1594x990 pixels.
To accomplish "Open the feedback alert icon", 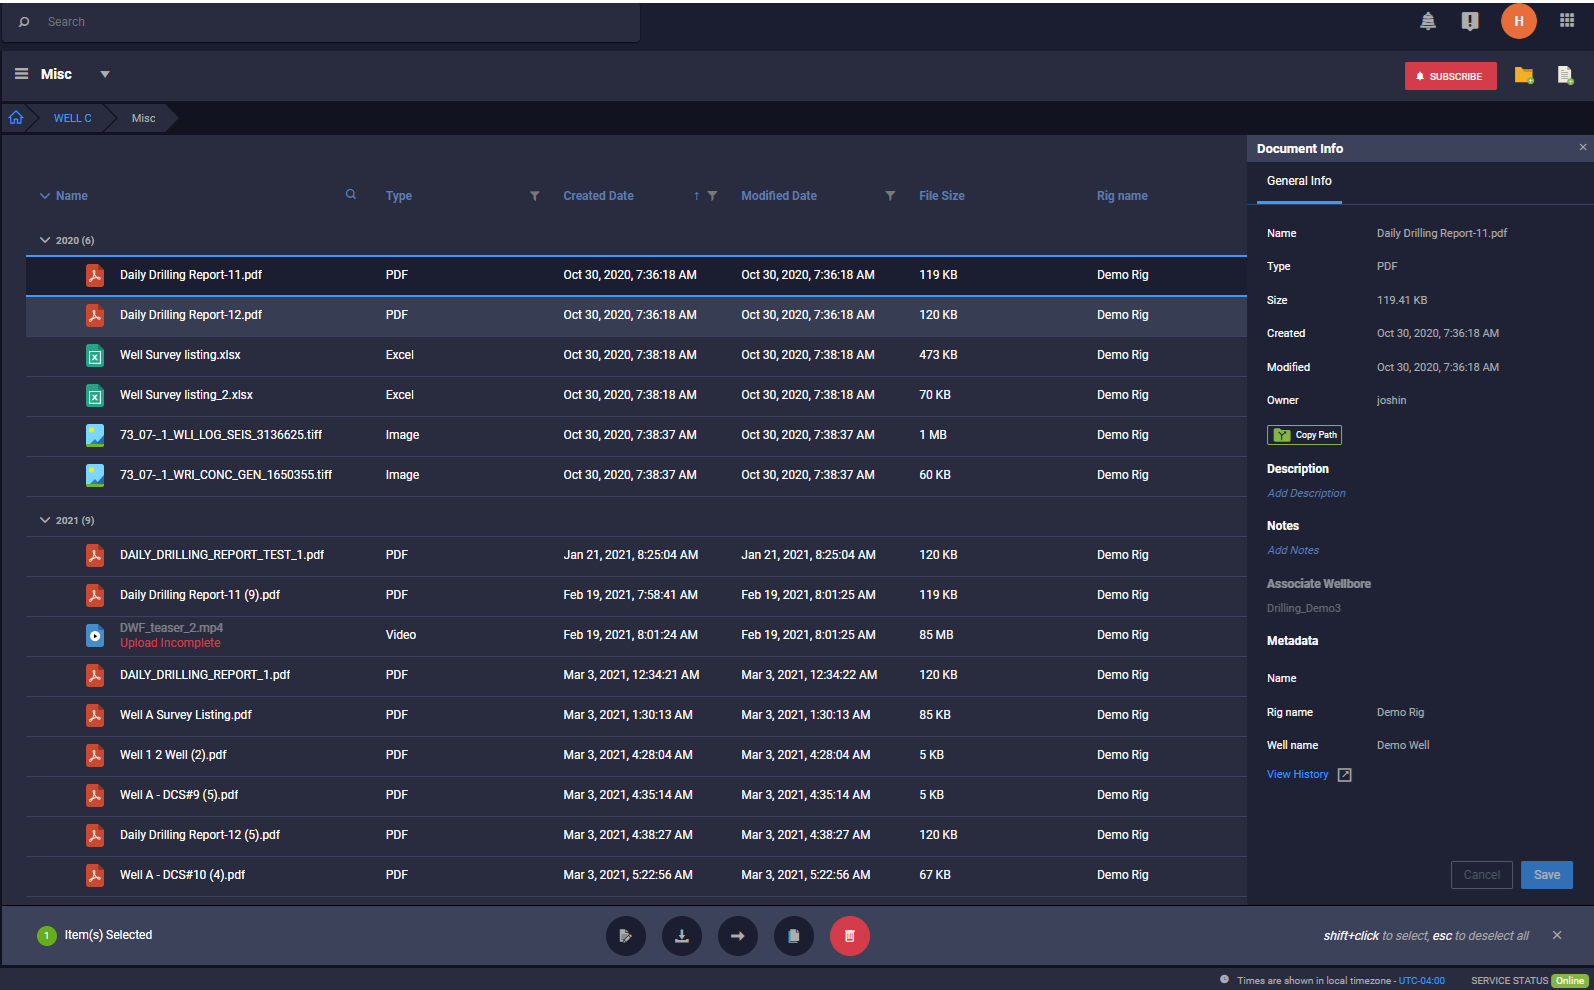I will (x=1469, y=21).
